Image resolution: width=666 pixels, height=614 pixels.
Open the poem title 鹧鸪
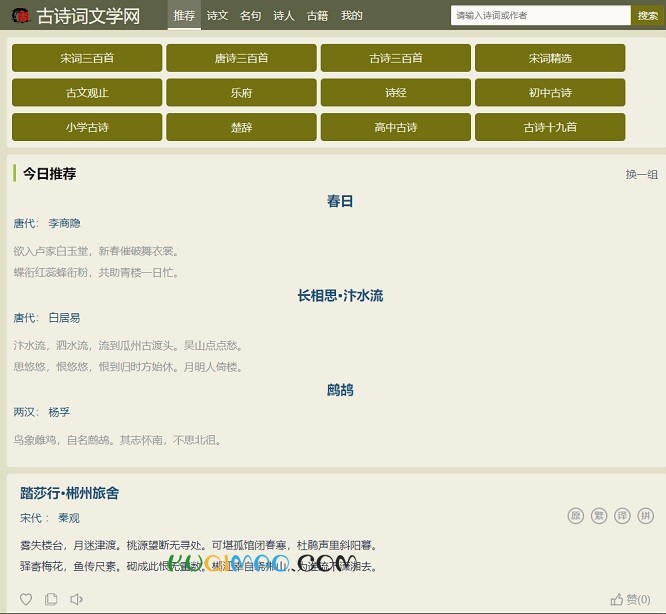[340, 389]
